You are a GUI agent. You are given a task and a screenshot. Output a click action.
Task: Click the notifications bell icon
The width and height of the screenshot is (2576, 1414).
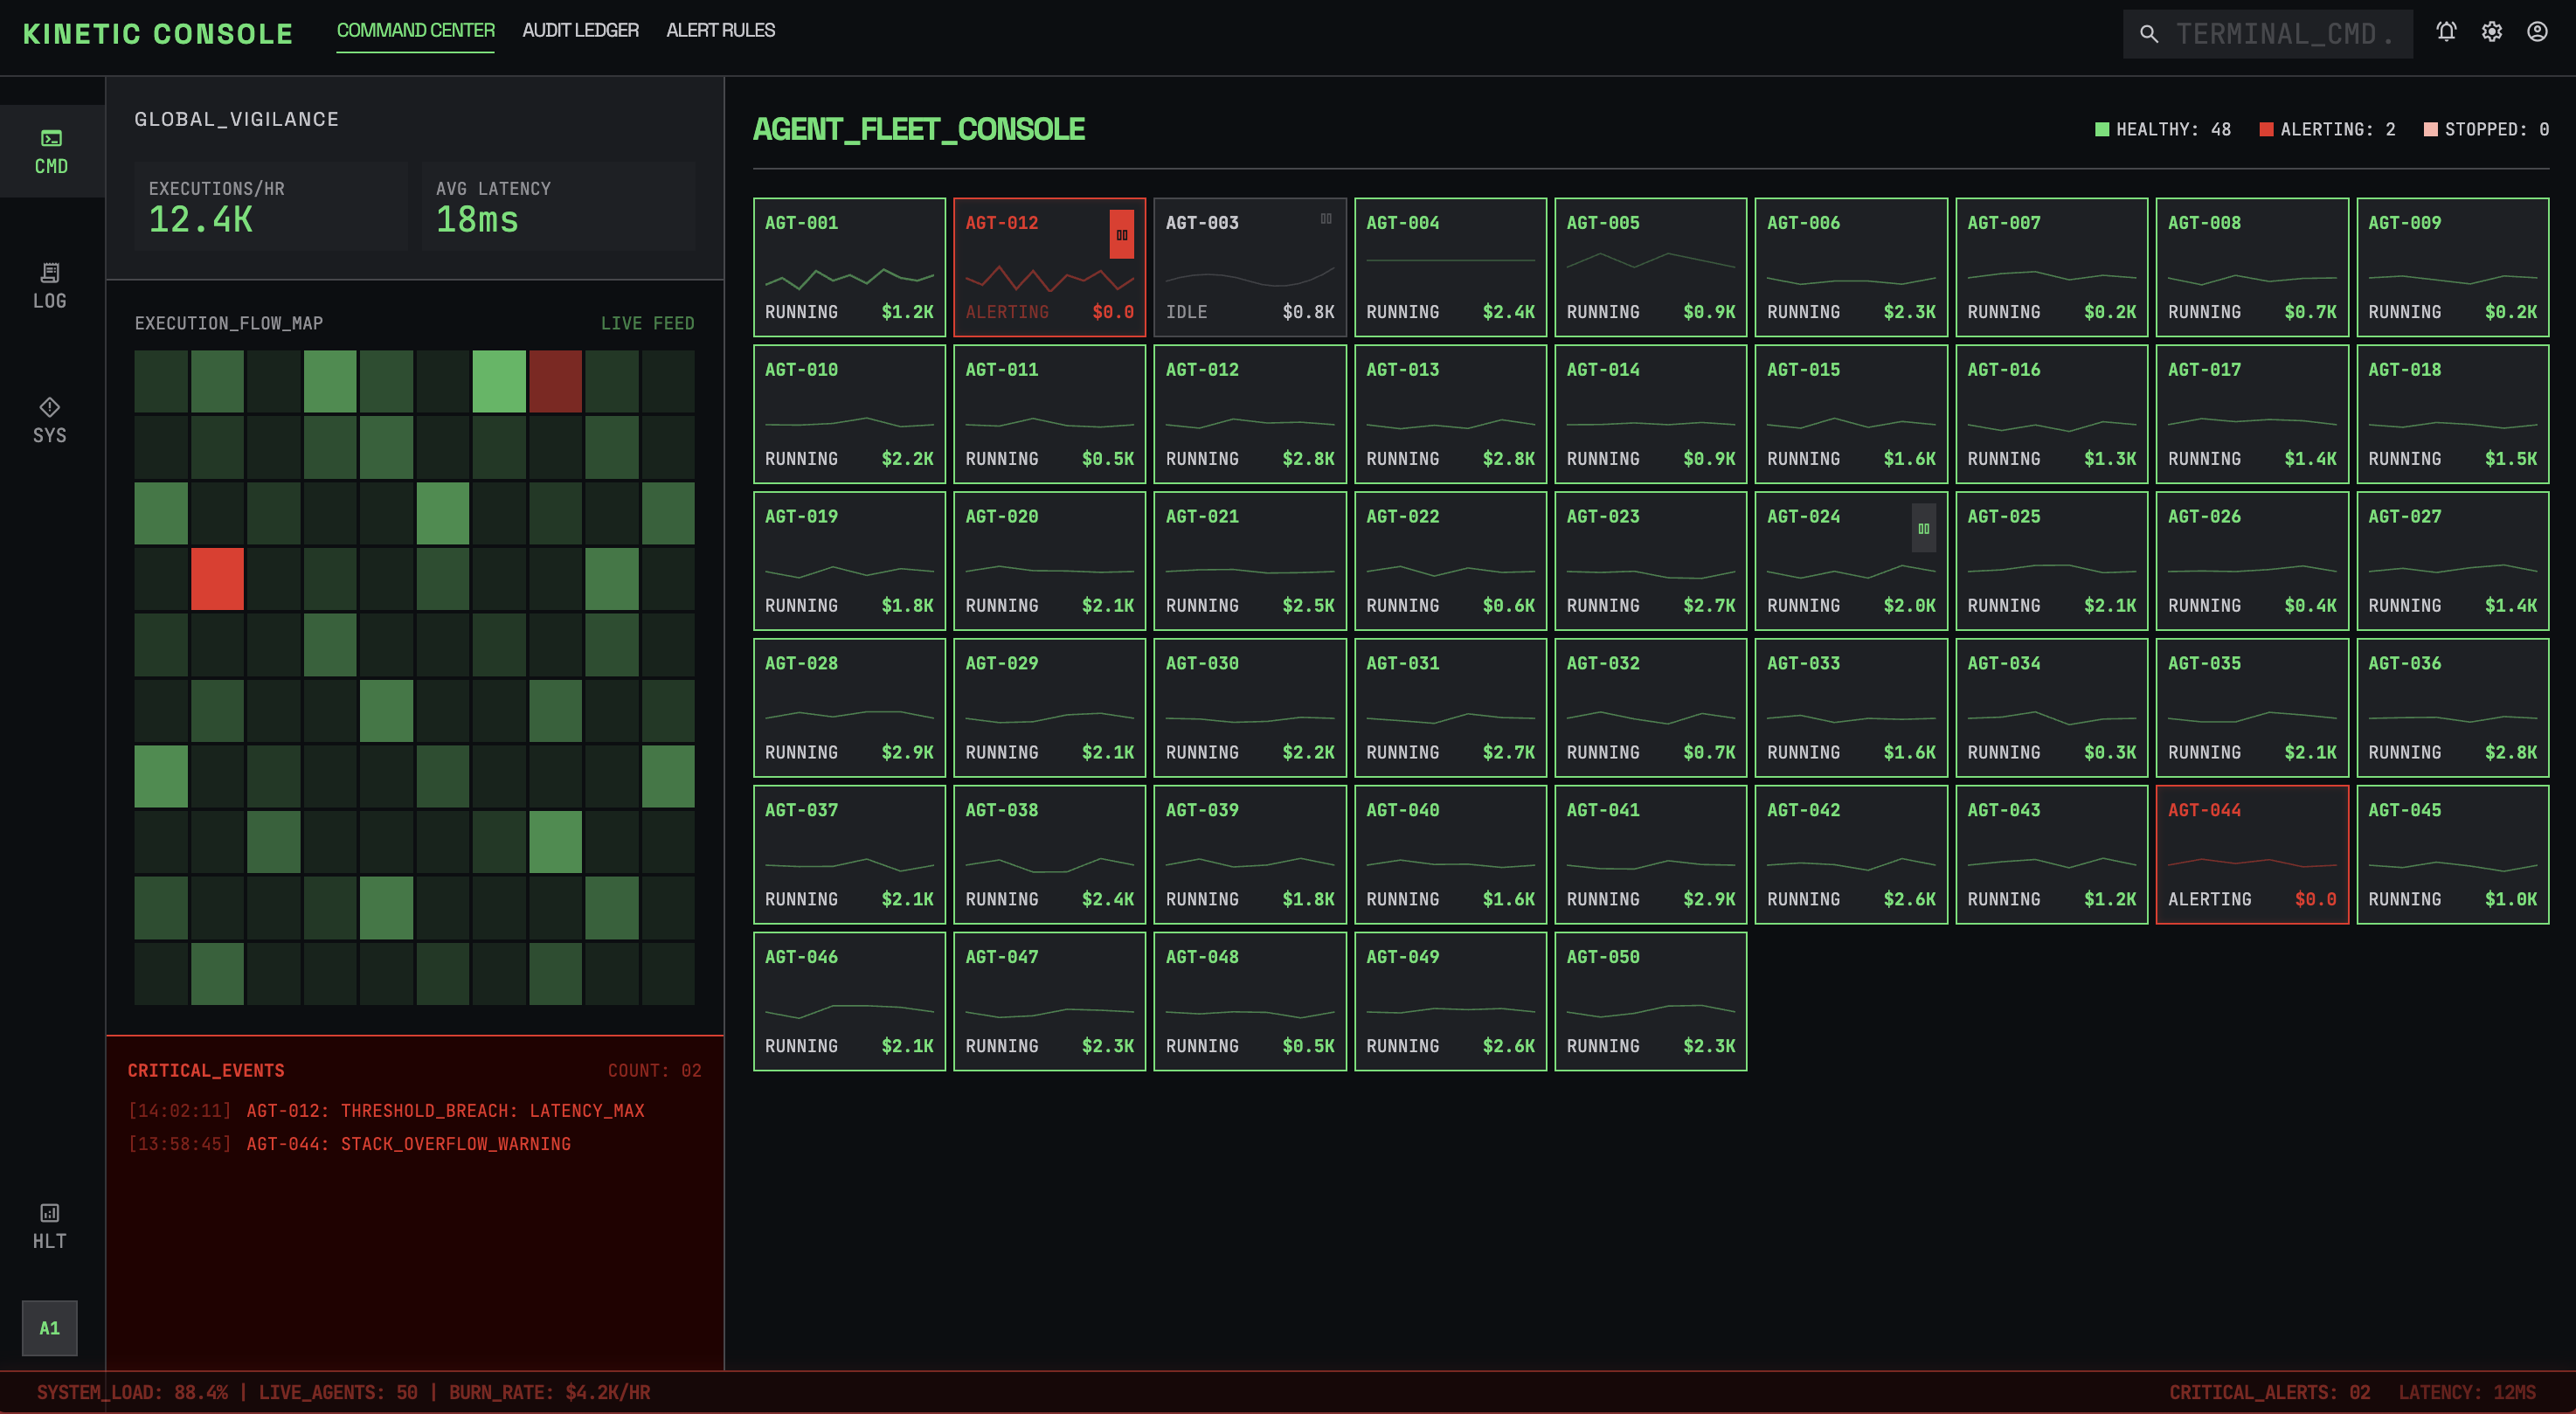coord(2446,32)
